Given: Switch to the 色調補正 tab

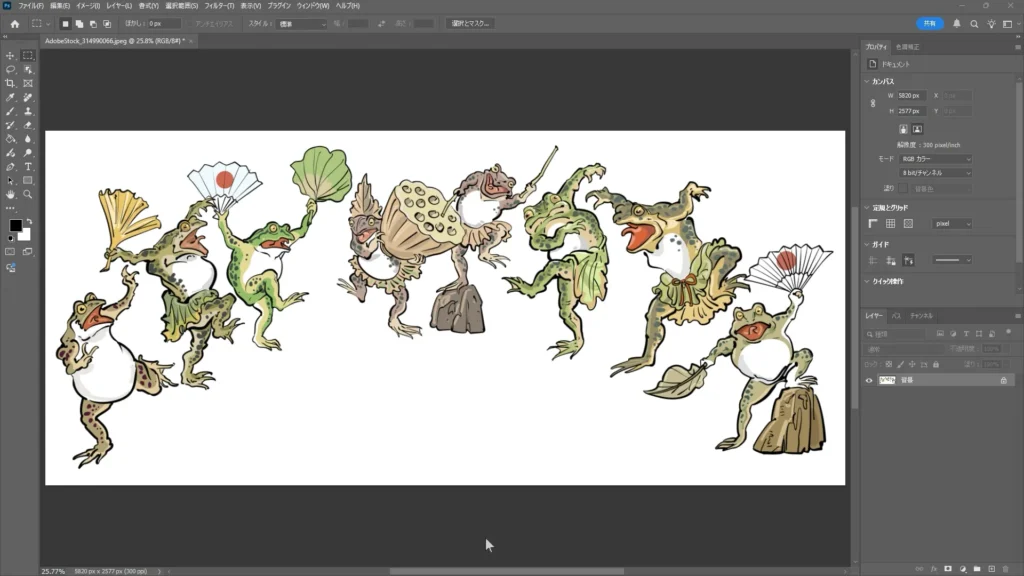Looking at the screenshot, I should click(x=908, y=47).
